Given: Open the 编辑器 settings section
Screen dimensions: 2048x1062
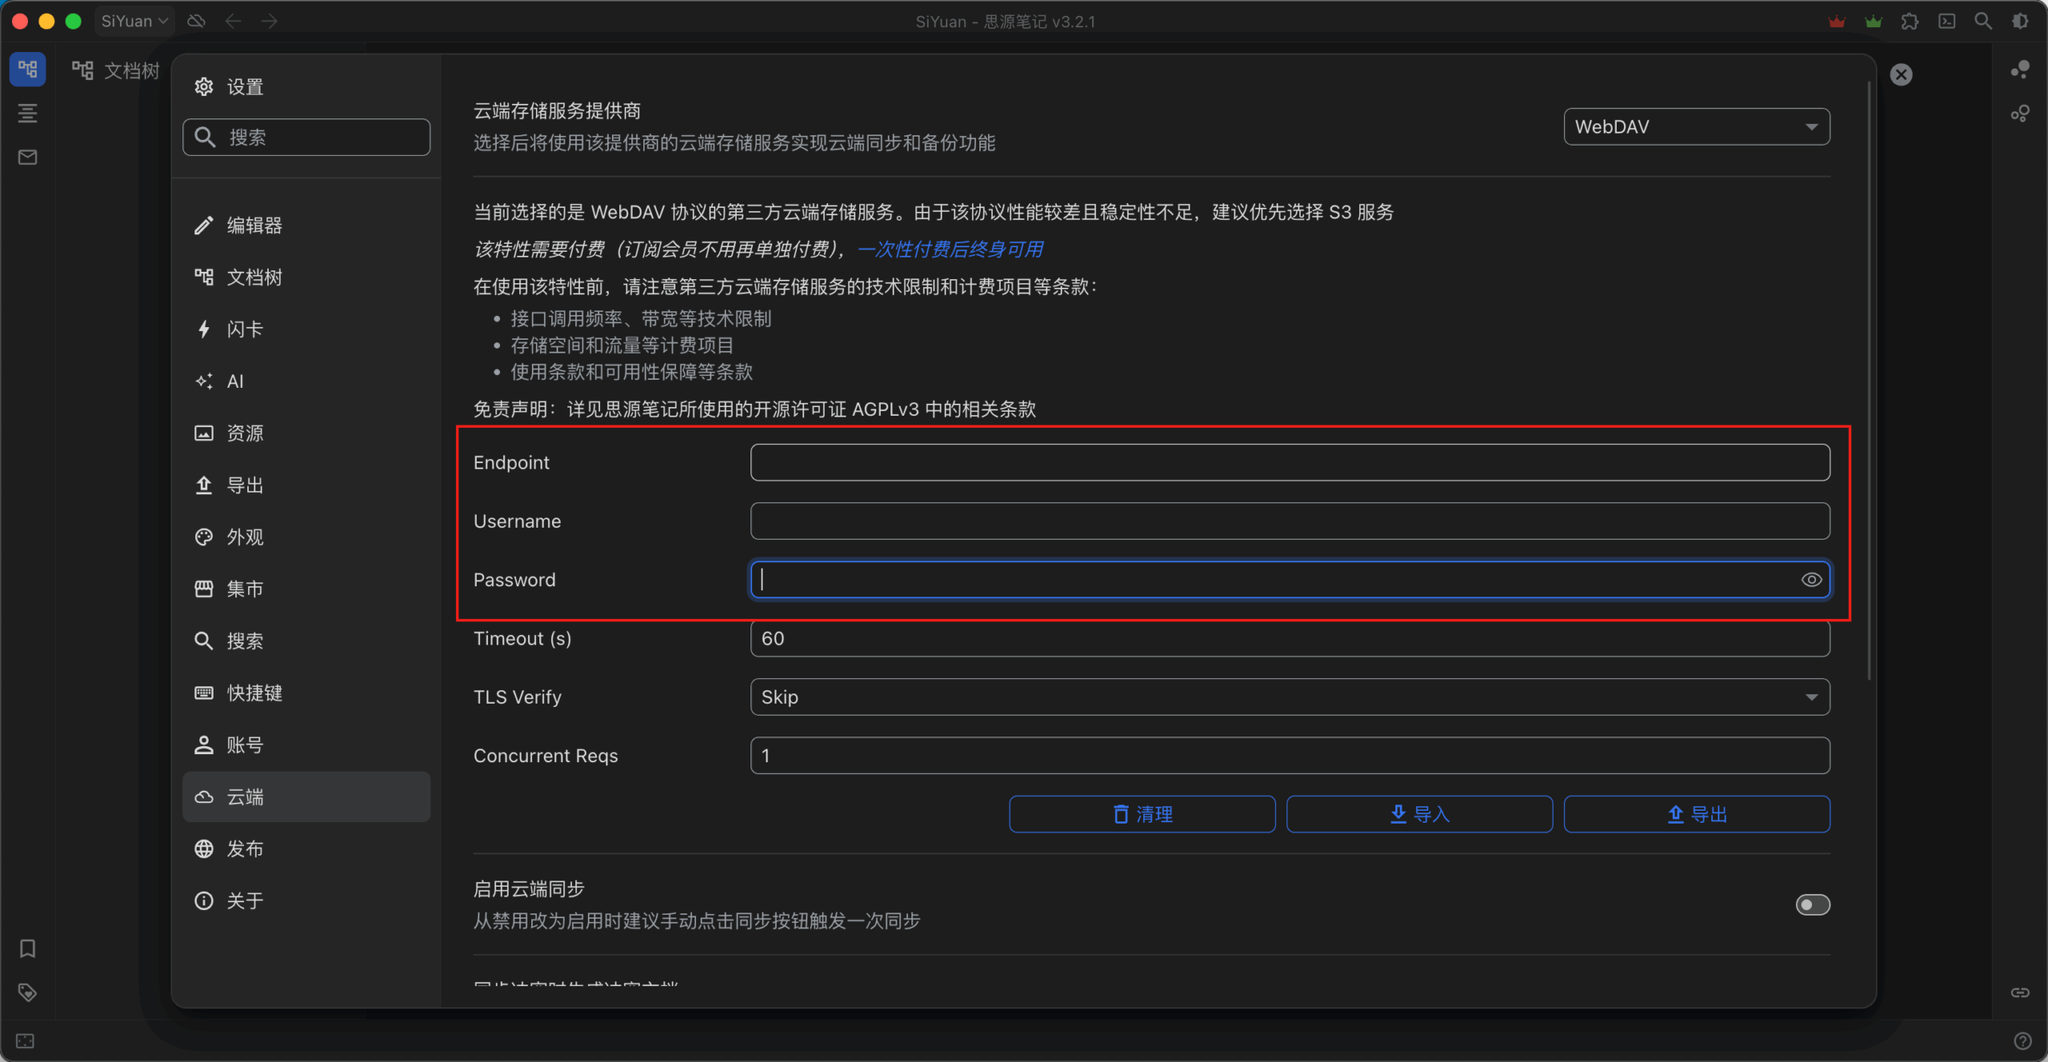Looking at the screenshot, I should pyautogui.click(x=306, y=225).
